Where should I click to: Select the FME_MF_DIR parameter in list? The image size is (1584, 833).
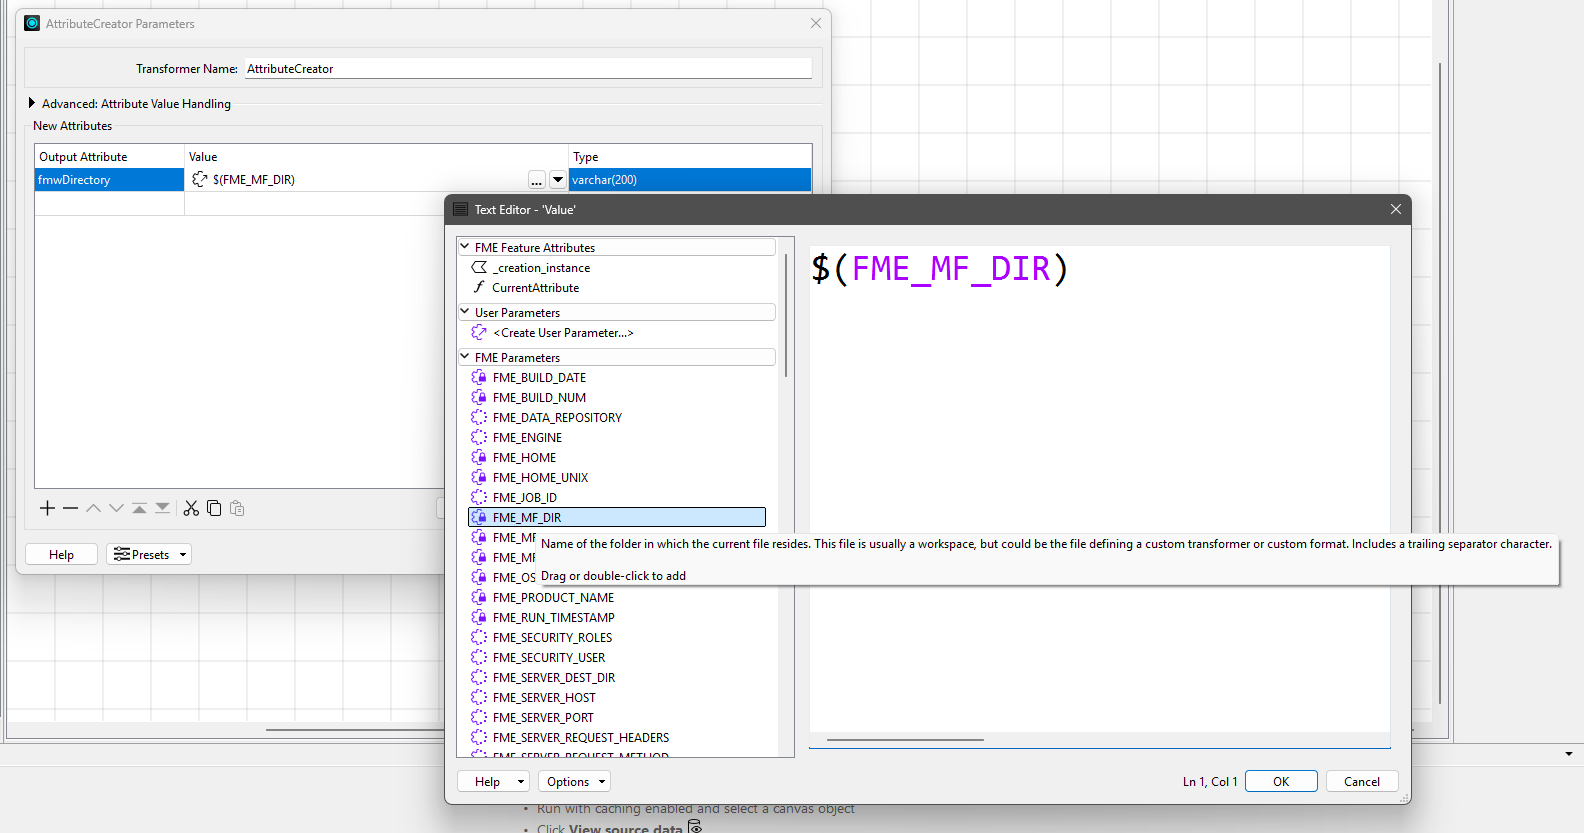(617, 517)
